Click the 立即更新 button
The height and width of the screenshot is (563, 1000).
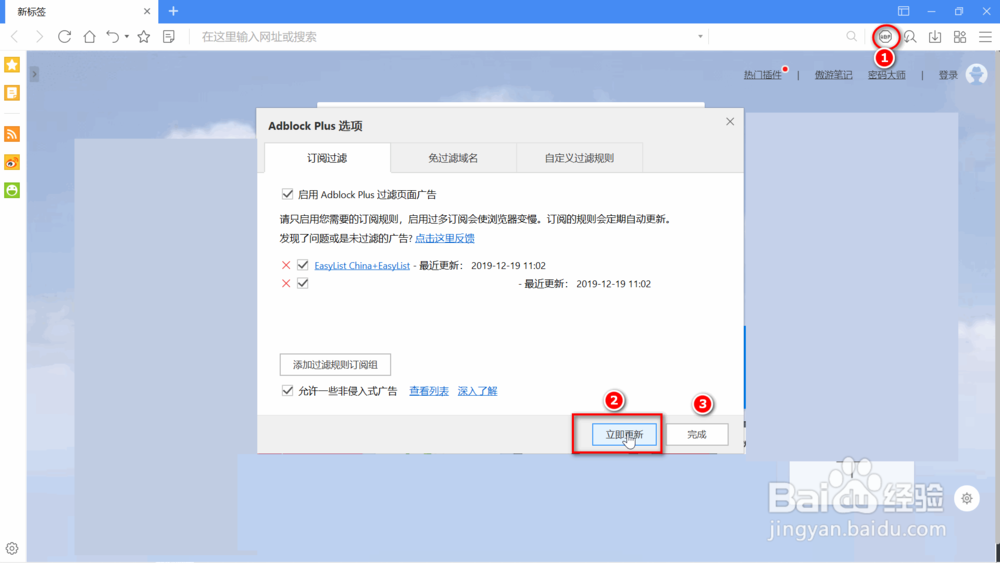tap(624, 434)
